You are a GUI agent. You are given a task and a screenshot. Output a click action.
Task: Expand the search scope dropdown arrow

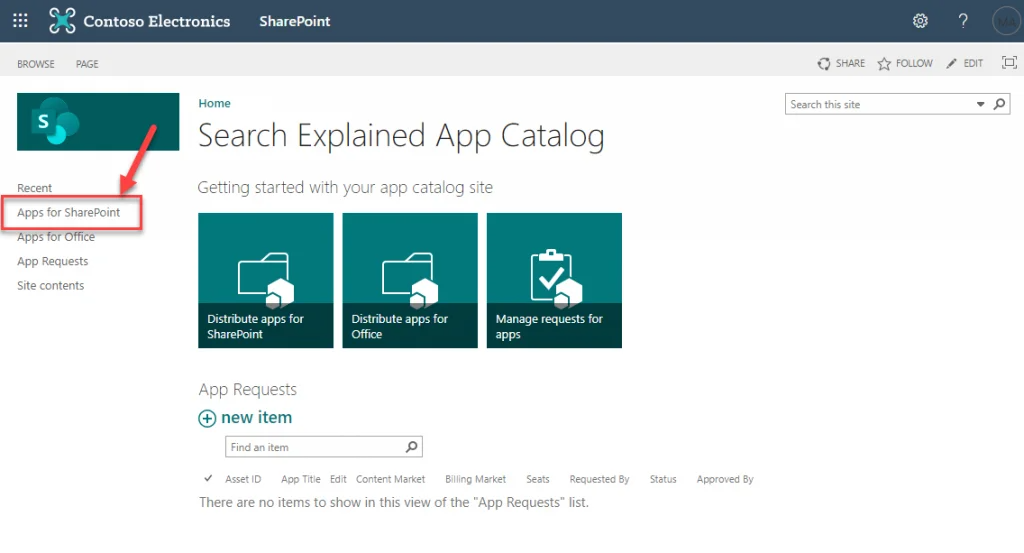point(980,104)
